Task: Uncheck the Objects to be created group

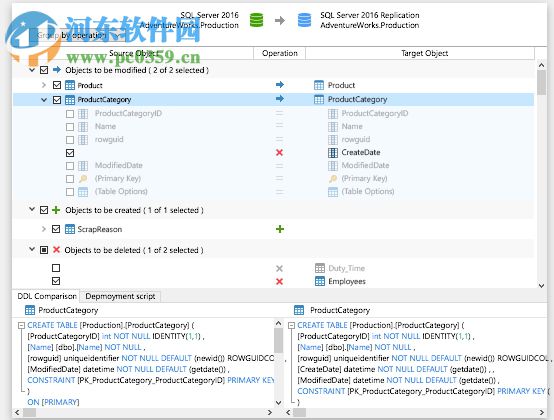Action: tap(44, 210)
